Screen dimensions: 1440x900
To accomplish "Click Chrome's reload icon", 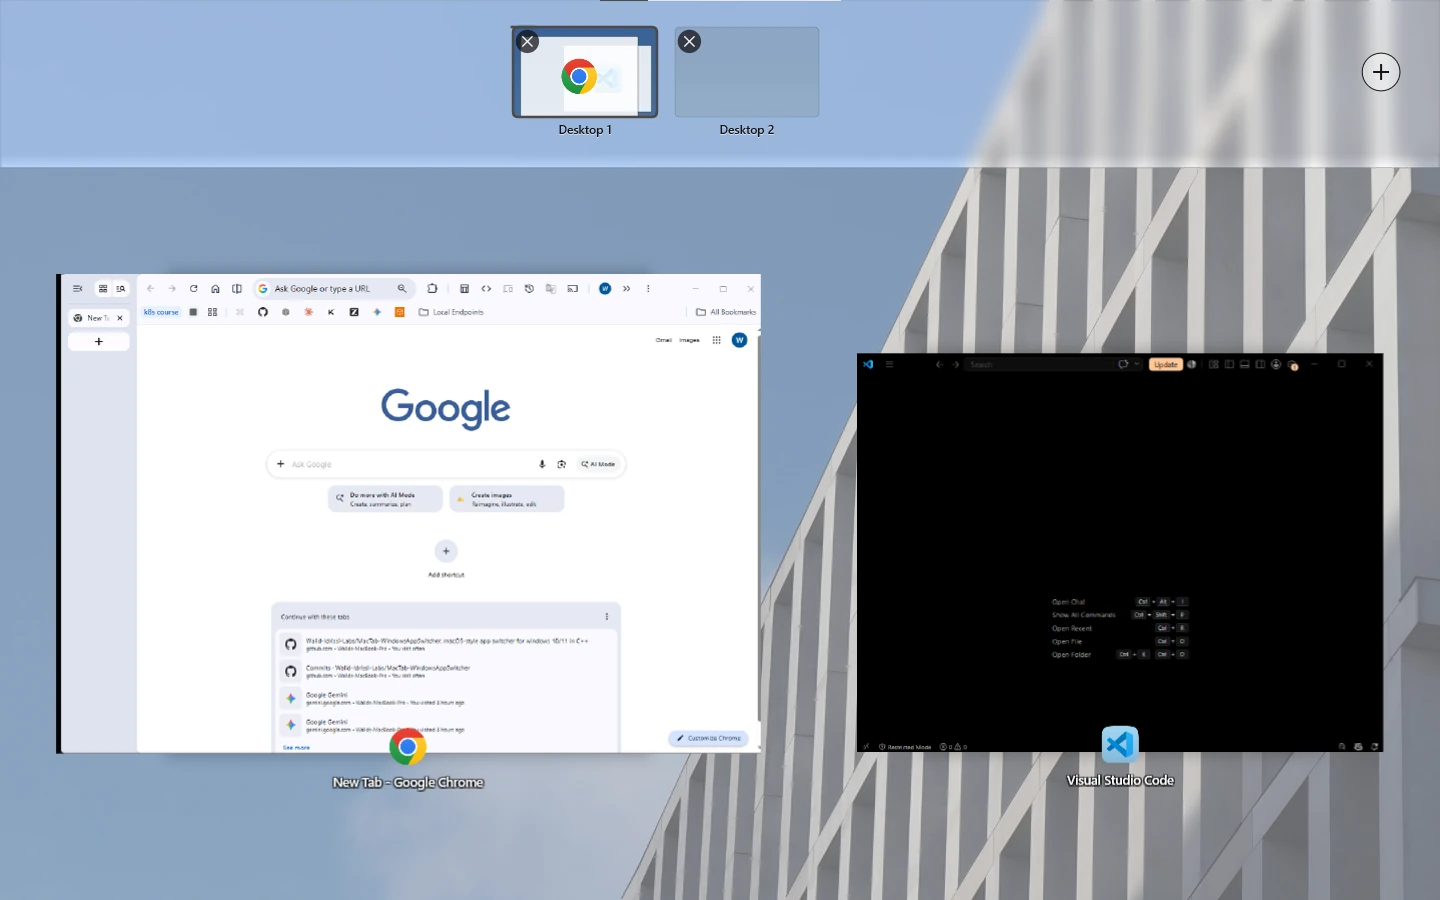I will pyautogui.click(x=194, y=289).
